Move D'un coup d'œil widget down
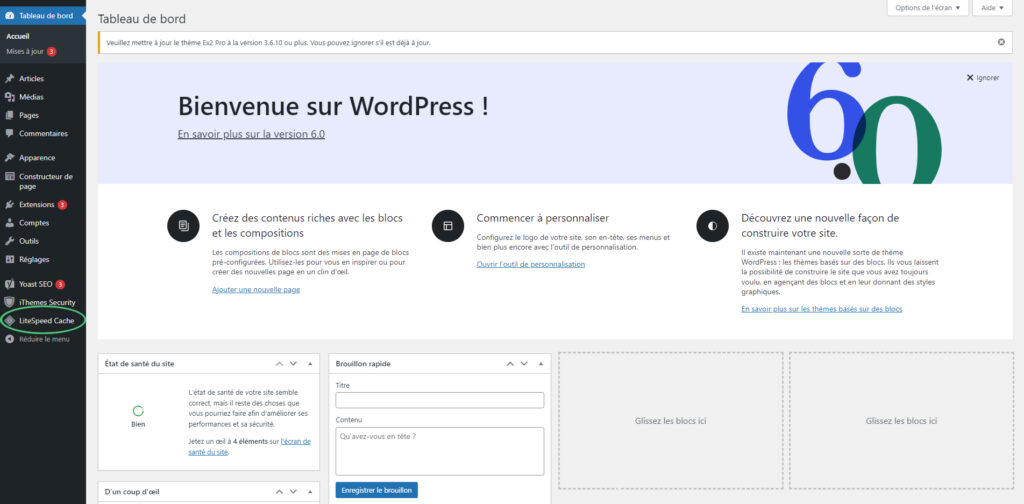This screenshot has height=504, width=1024. coord(293,492)
